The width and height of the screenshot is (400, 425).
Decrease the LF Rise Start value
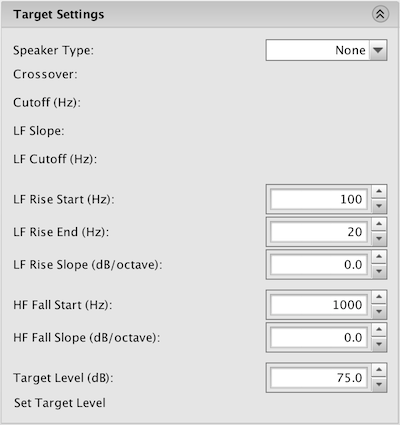point(379,206)
